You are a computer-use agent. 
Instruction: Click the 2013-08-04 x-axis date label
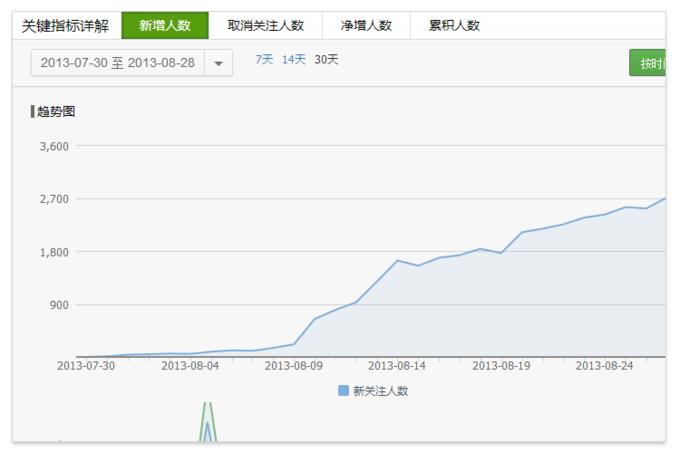coord(190,366)
